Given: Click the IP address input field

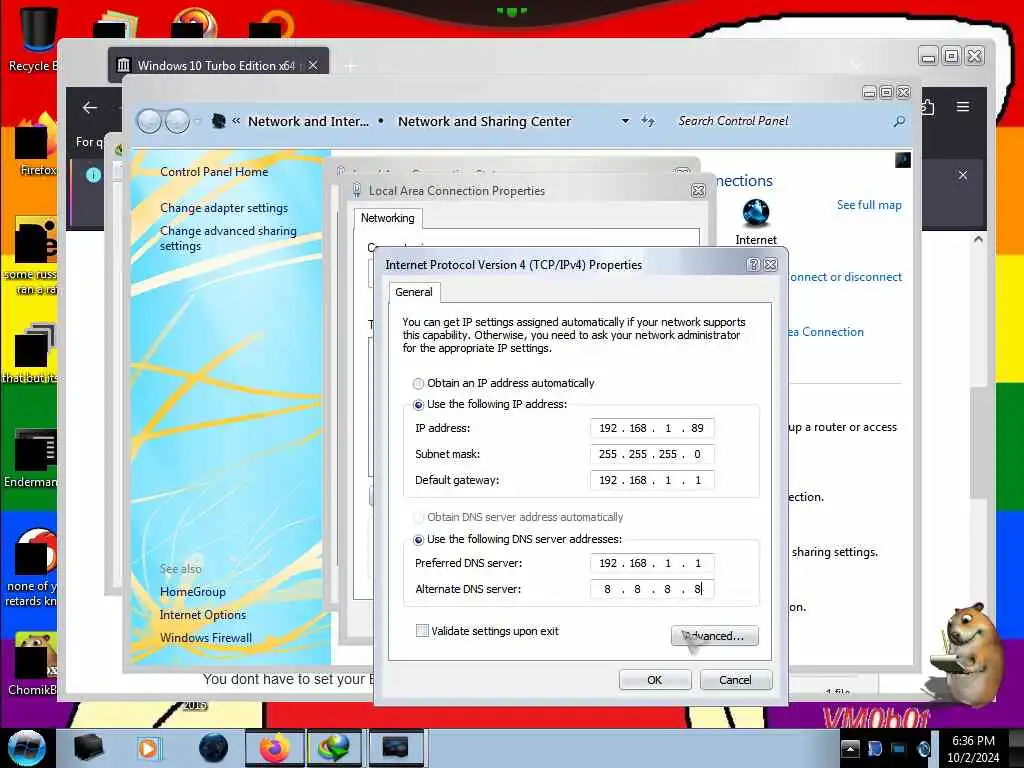Looking at the screenshot, I should [x=652, y=428].
